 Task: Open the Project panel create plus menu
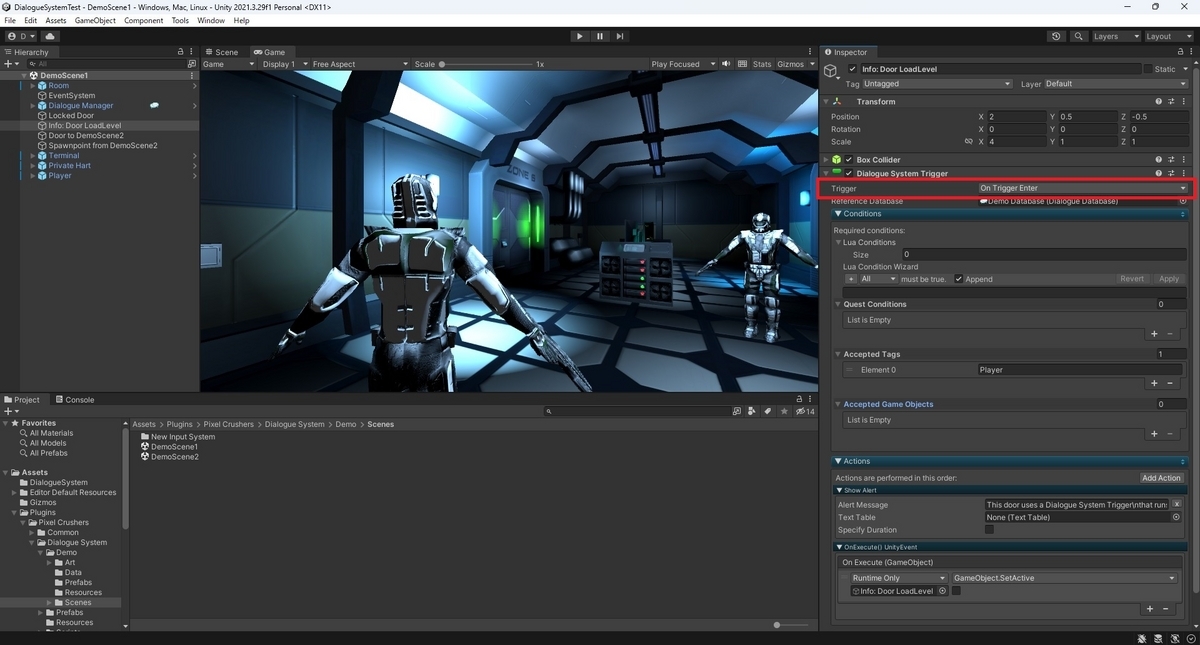coord(11,411)
